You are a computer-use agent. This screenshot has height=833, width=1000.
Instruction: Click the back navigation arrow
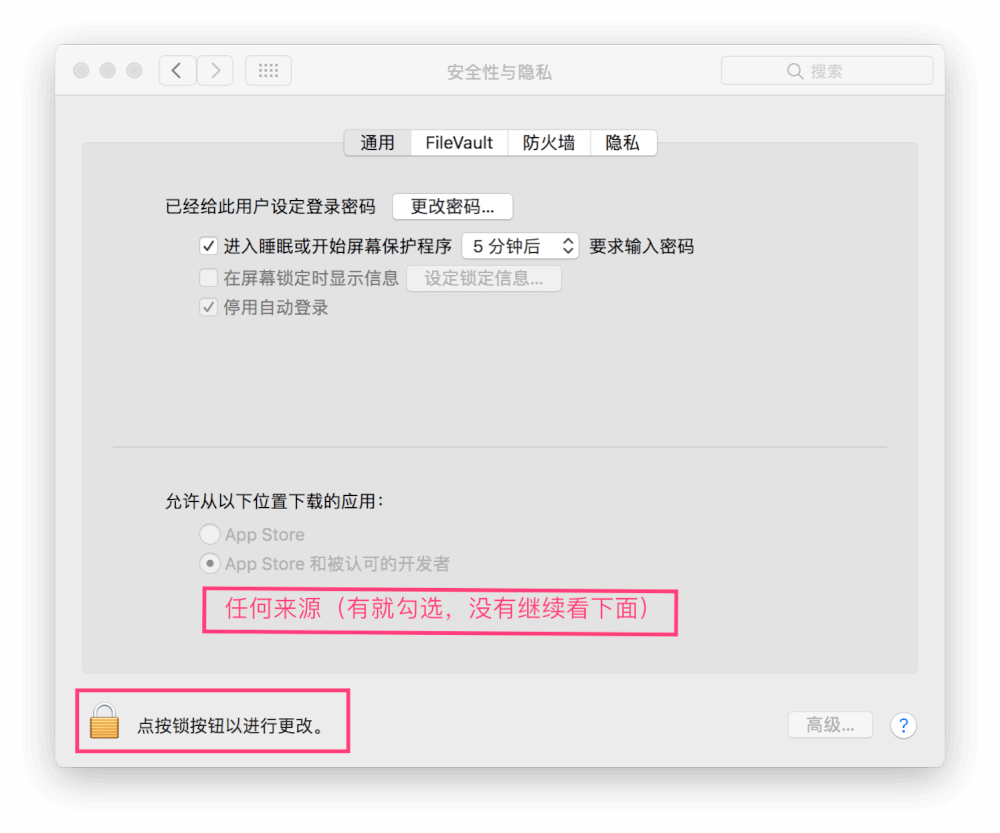click(177, 70)
